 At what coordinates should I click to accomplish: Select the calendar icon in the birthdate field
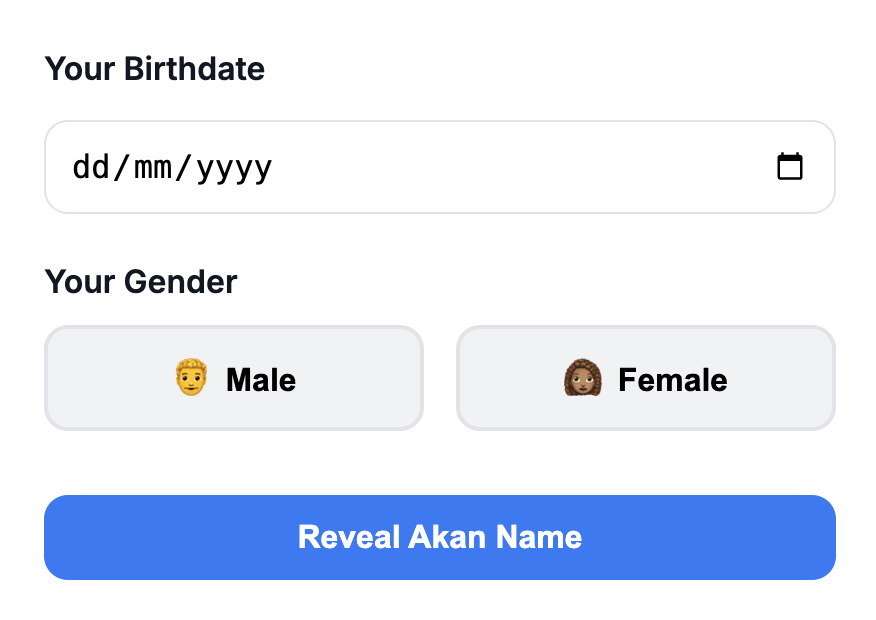(790, 166)
